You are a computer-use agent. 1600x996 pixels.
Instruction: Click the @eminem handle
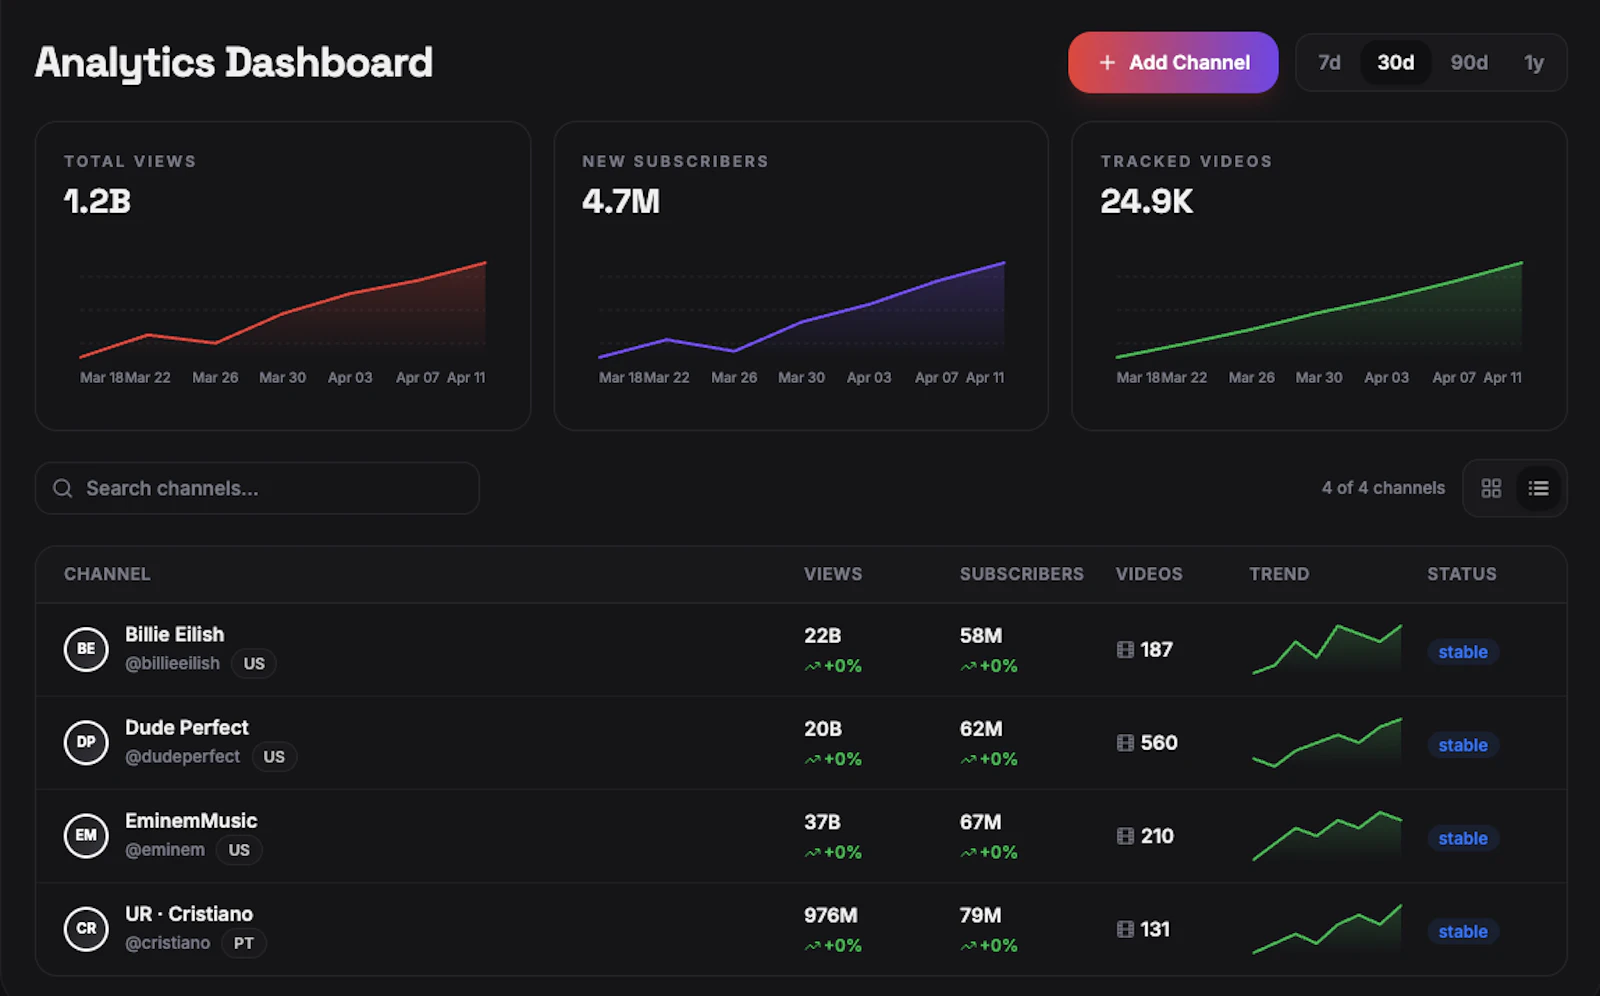tap(165, 849)
